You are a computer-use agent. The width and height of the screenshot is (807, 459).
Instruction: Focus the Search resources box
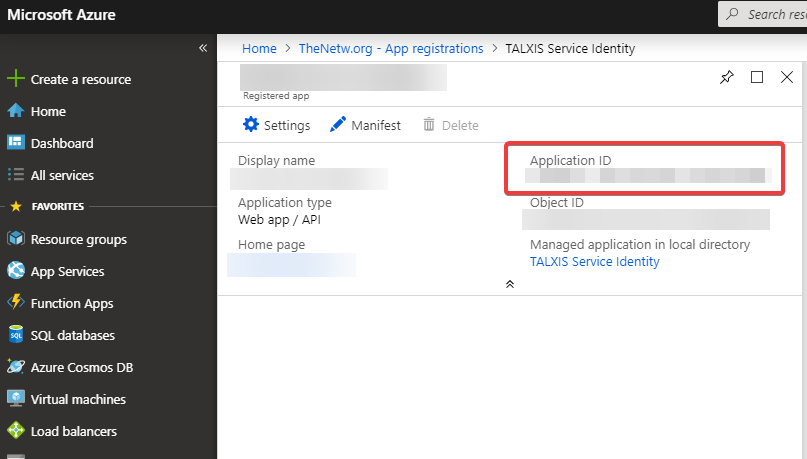[763, 14]
